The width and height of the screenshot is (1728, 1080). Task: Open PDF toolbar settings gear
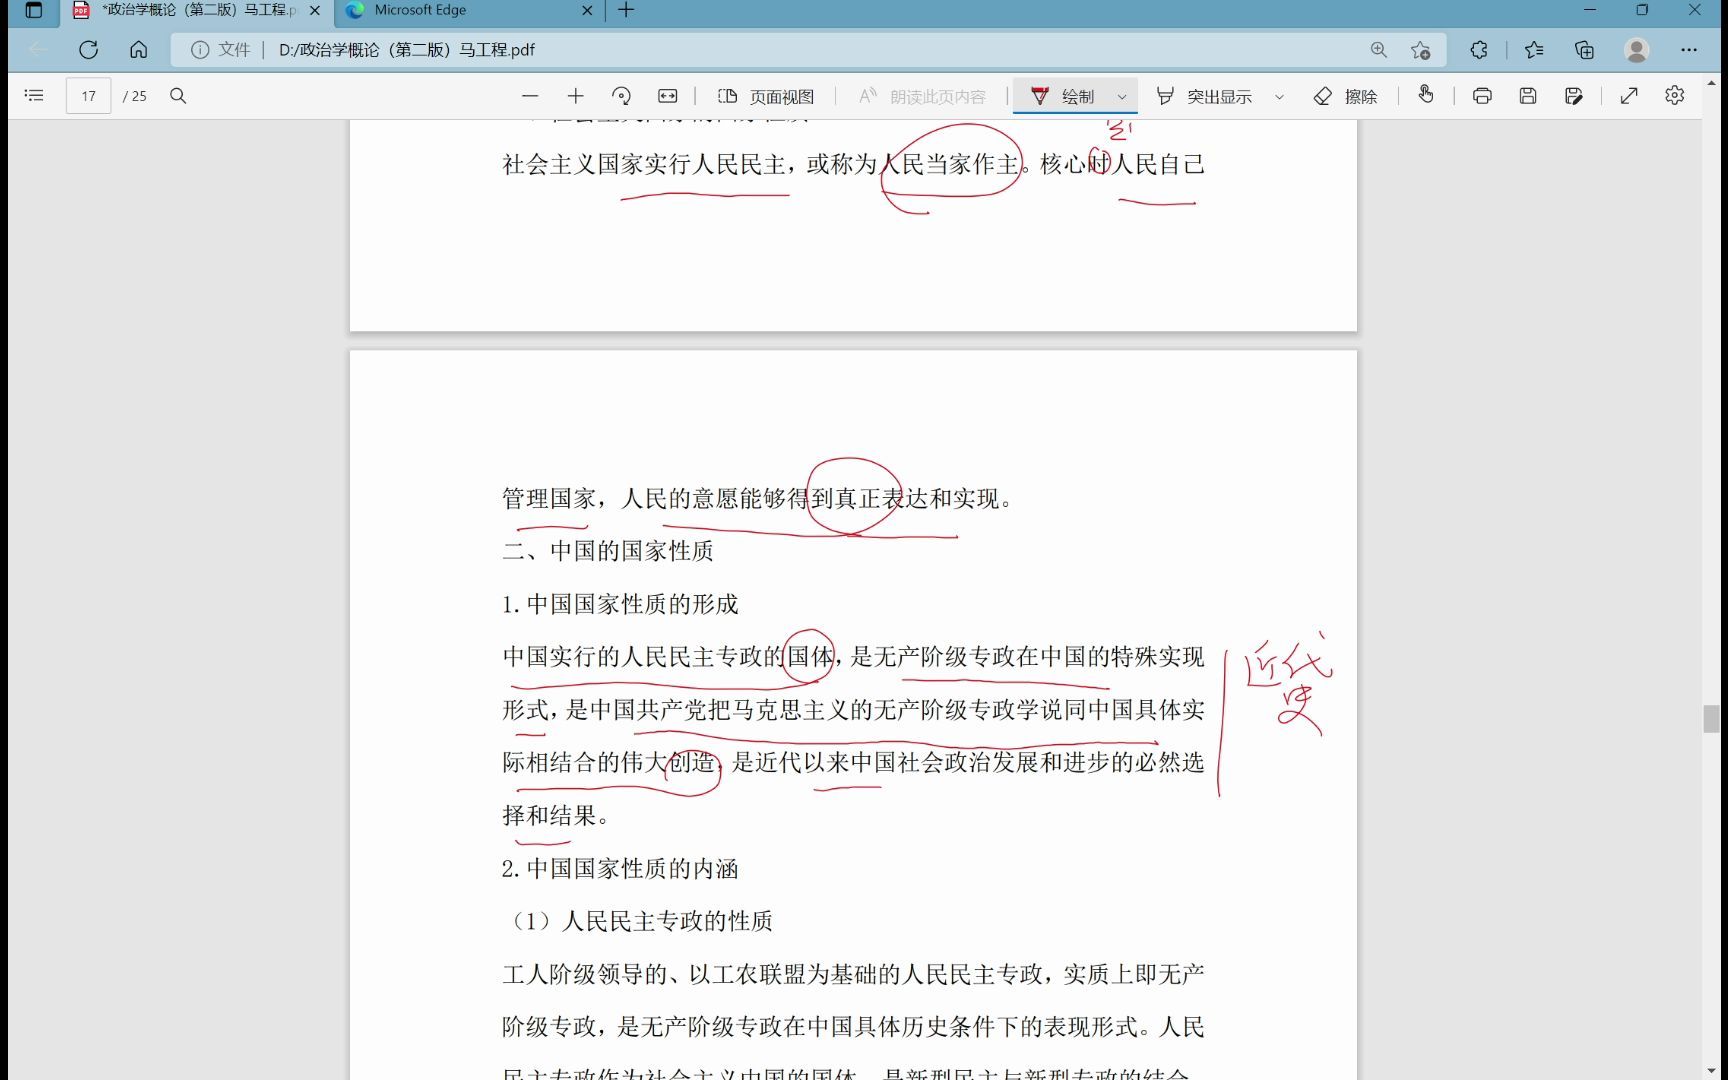tap(1675, 96)
